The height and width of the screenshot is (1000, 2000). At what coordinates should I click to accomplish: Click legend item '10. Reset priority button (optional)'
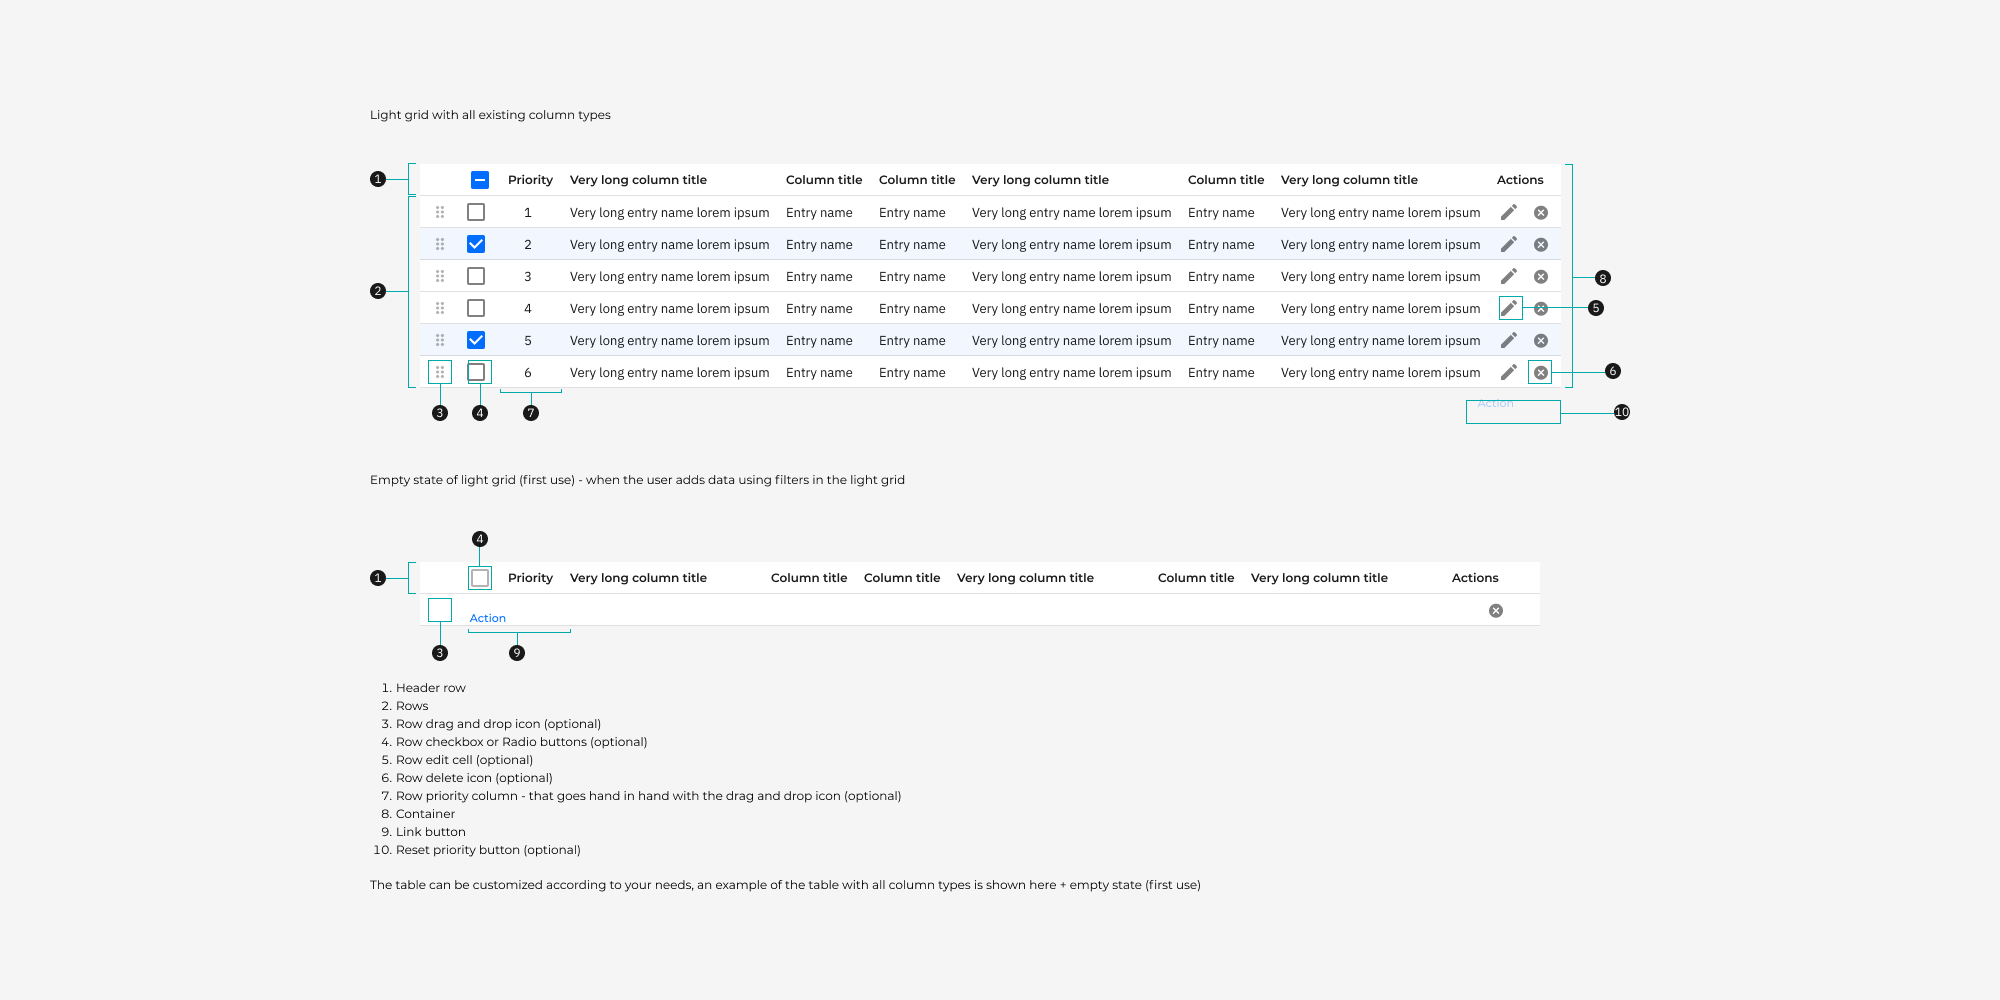[477, 850]
